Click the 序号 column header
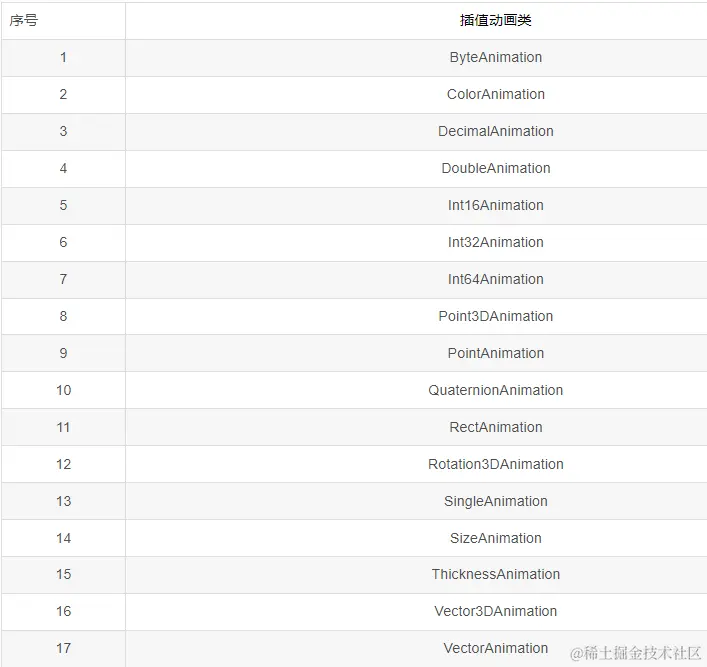This screenshot has height=667, width=707. click(x=24, y=20)
